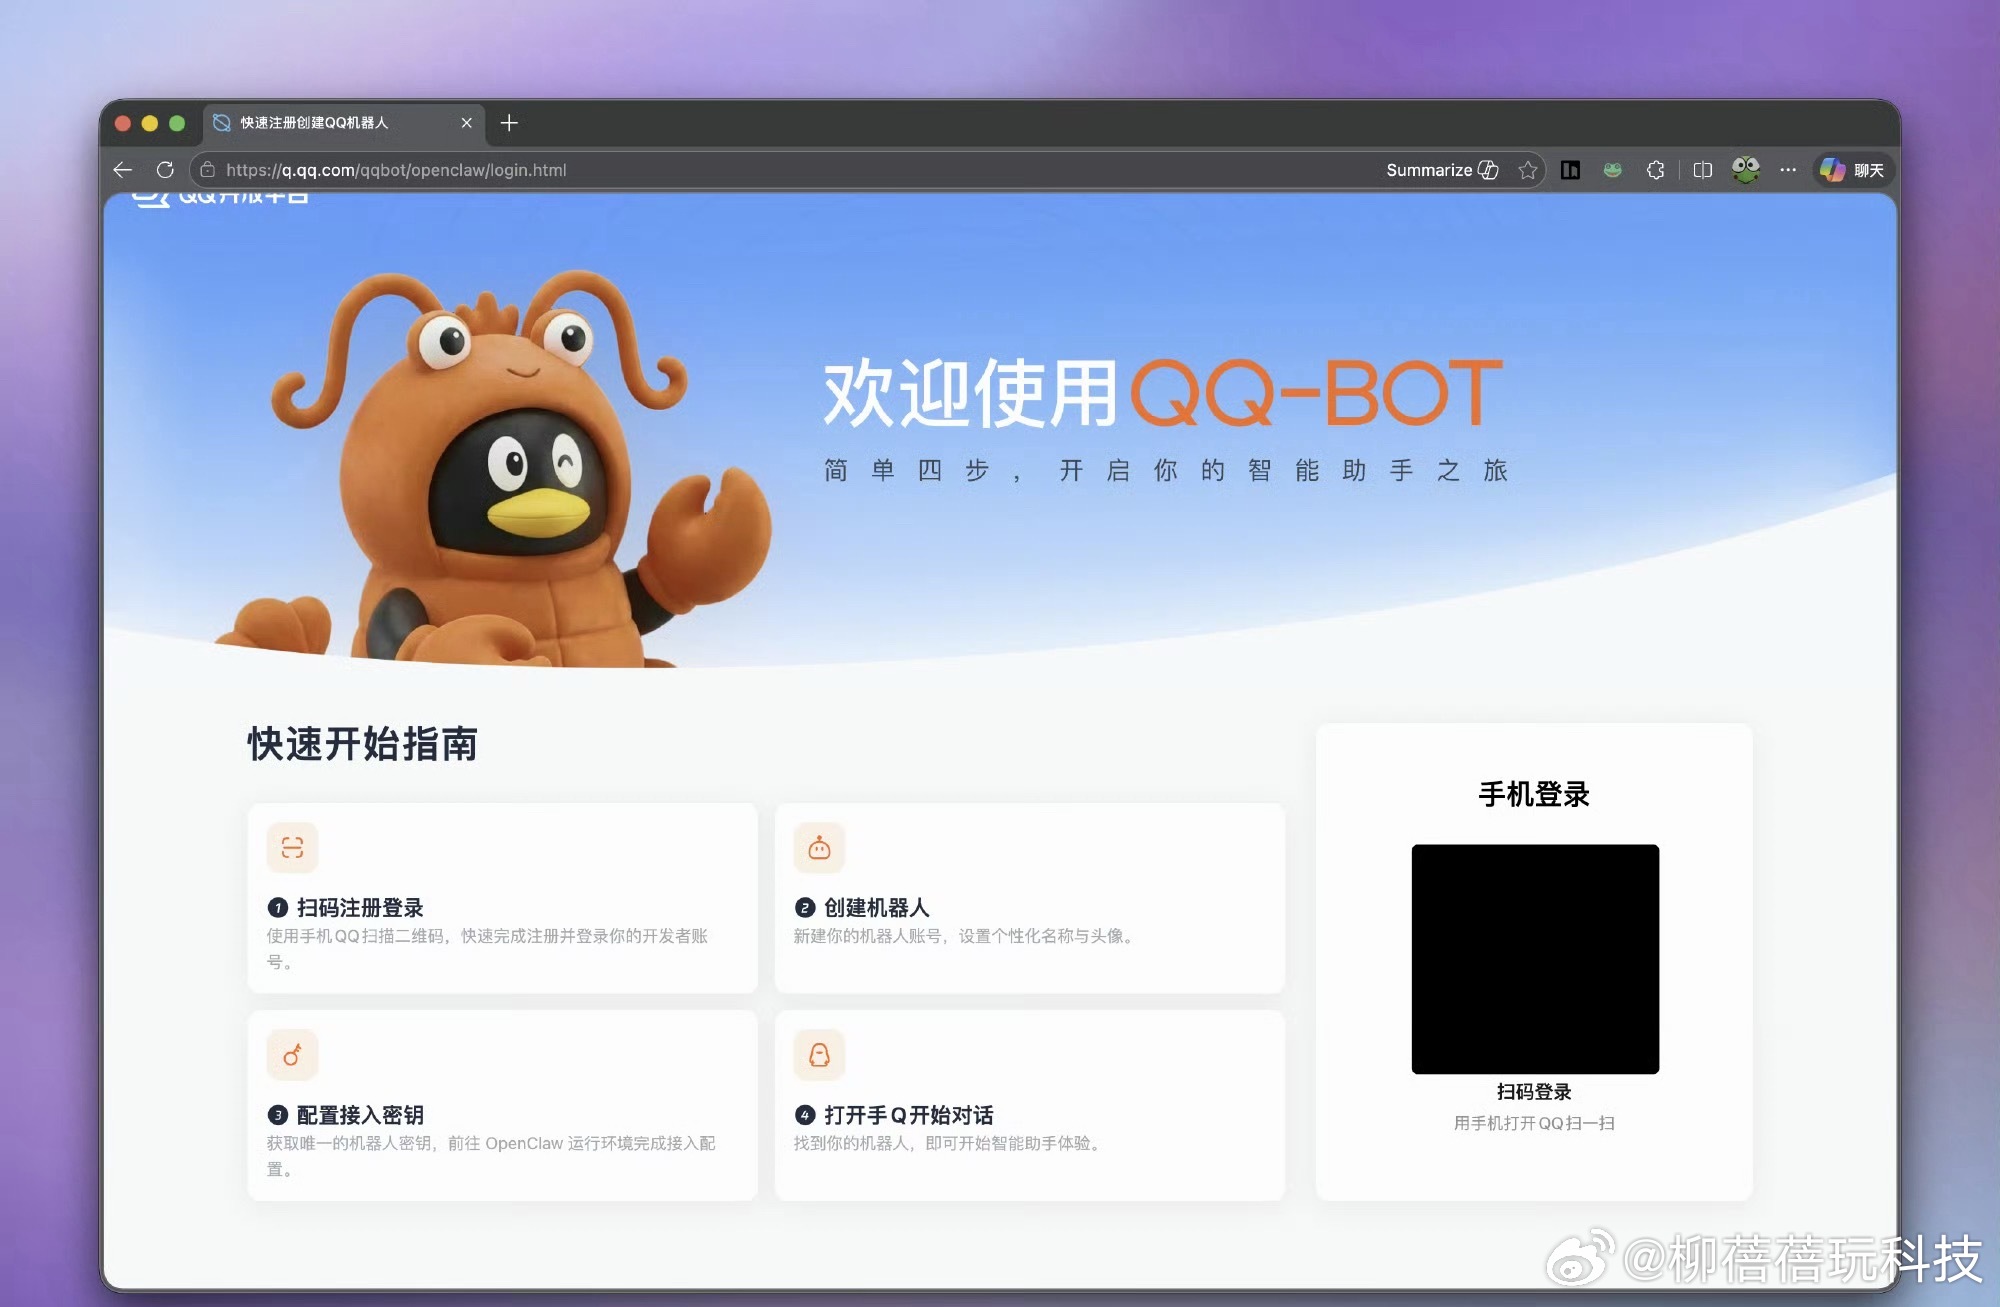The height and width of the screenshot is (1307, 2000).
Task: Bookmark the page with the star icon
Action: (x=1528, y=170)
